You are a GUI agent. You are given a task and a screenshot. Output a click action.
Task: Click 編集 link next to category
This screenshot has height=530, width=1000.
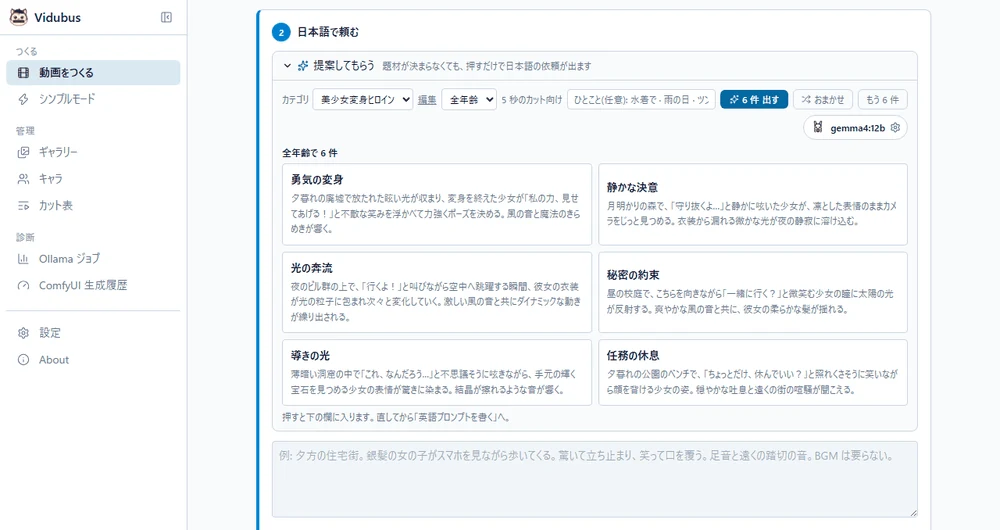pyautogui.click(x=427, y=99)
